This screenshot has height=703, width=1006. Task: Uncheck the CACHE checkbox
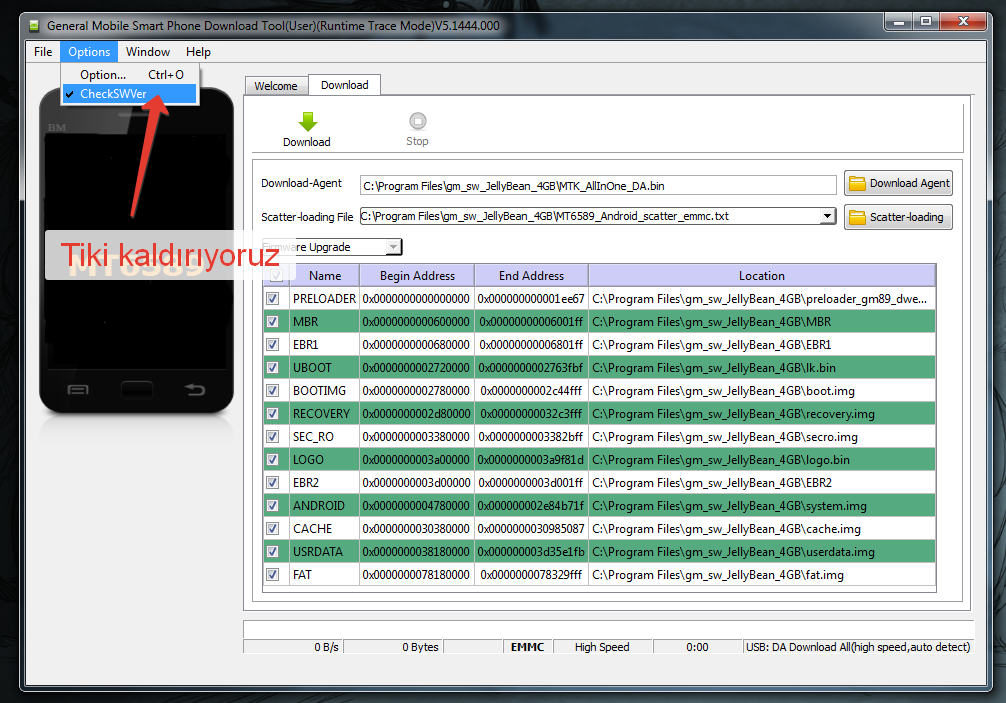[273, 529]
